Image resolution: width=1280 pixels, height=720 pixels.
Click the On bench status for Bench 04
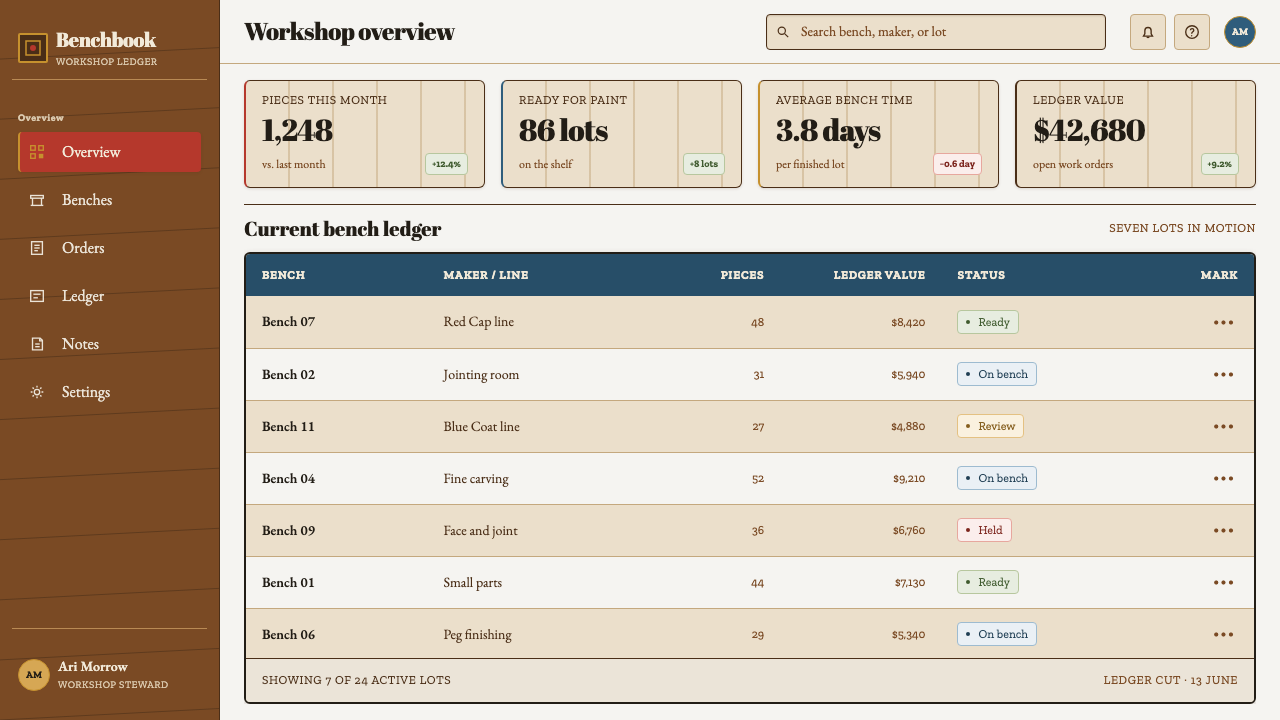[x=997, y=478]
